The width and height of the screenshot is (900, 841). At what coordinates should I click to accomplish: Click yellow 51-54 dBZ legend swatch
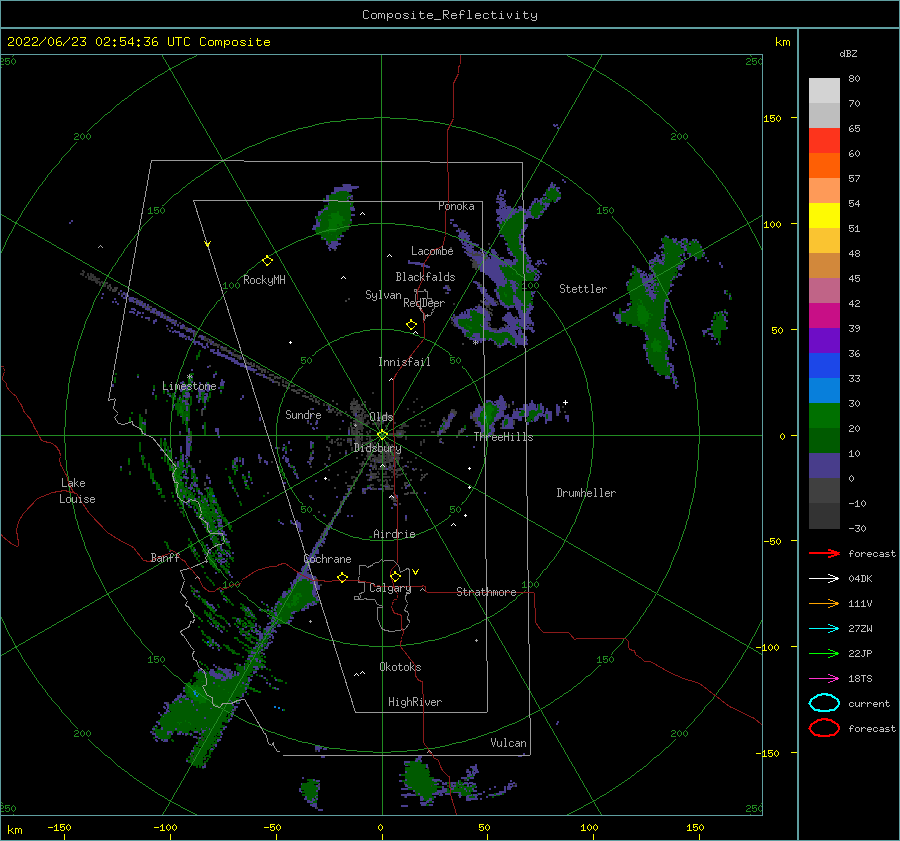[824, 215]
